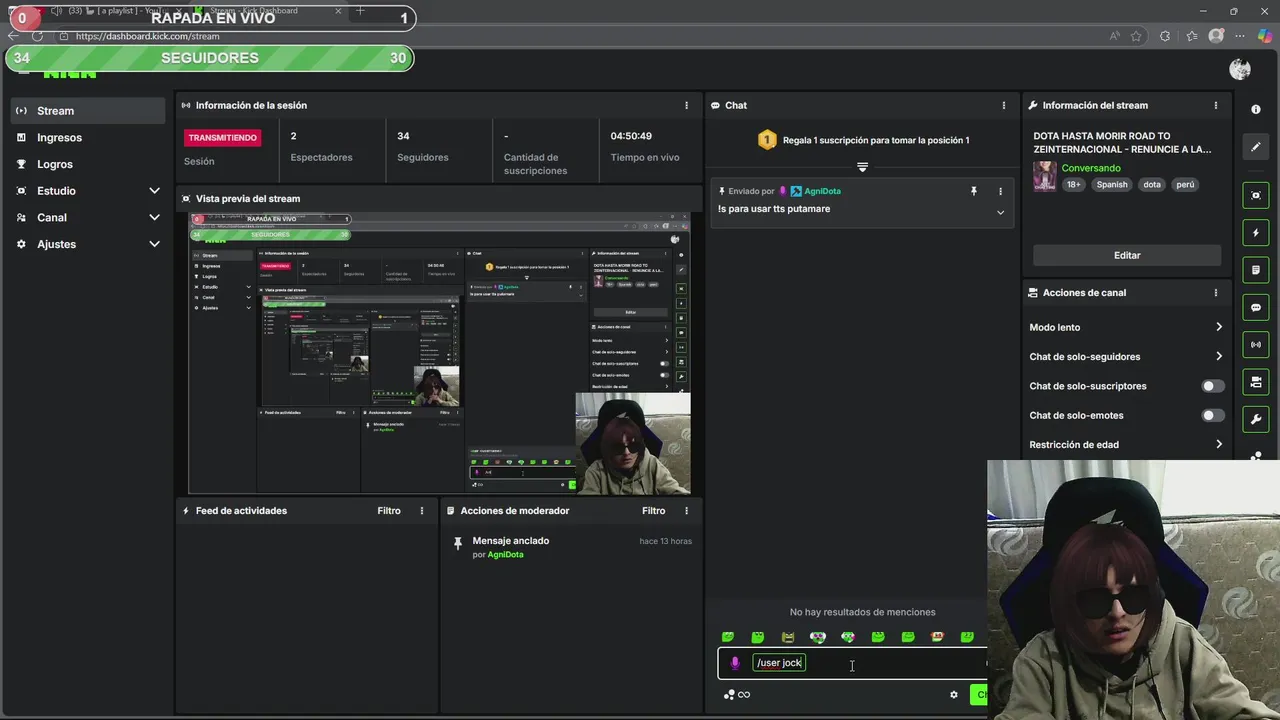Click the 18+ tag
Viewport: 1280px width, 720px height.
point(1073,185)
